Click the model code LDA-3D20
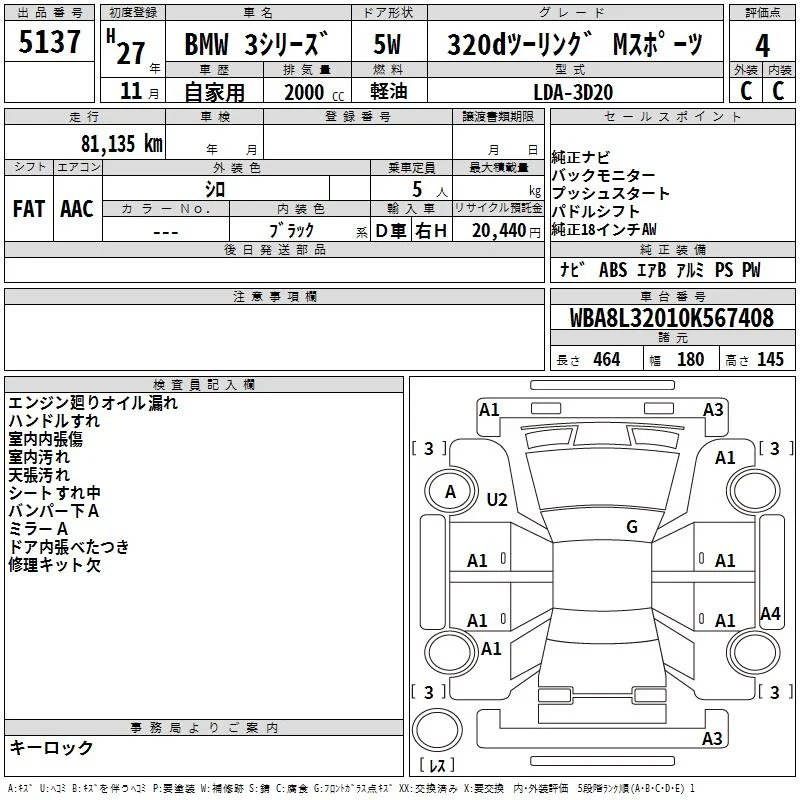Image resolution: width=800 pixels, height=800 pixels. 573,92
